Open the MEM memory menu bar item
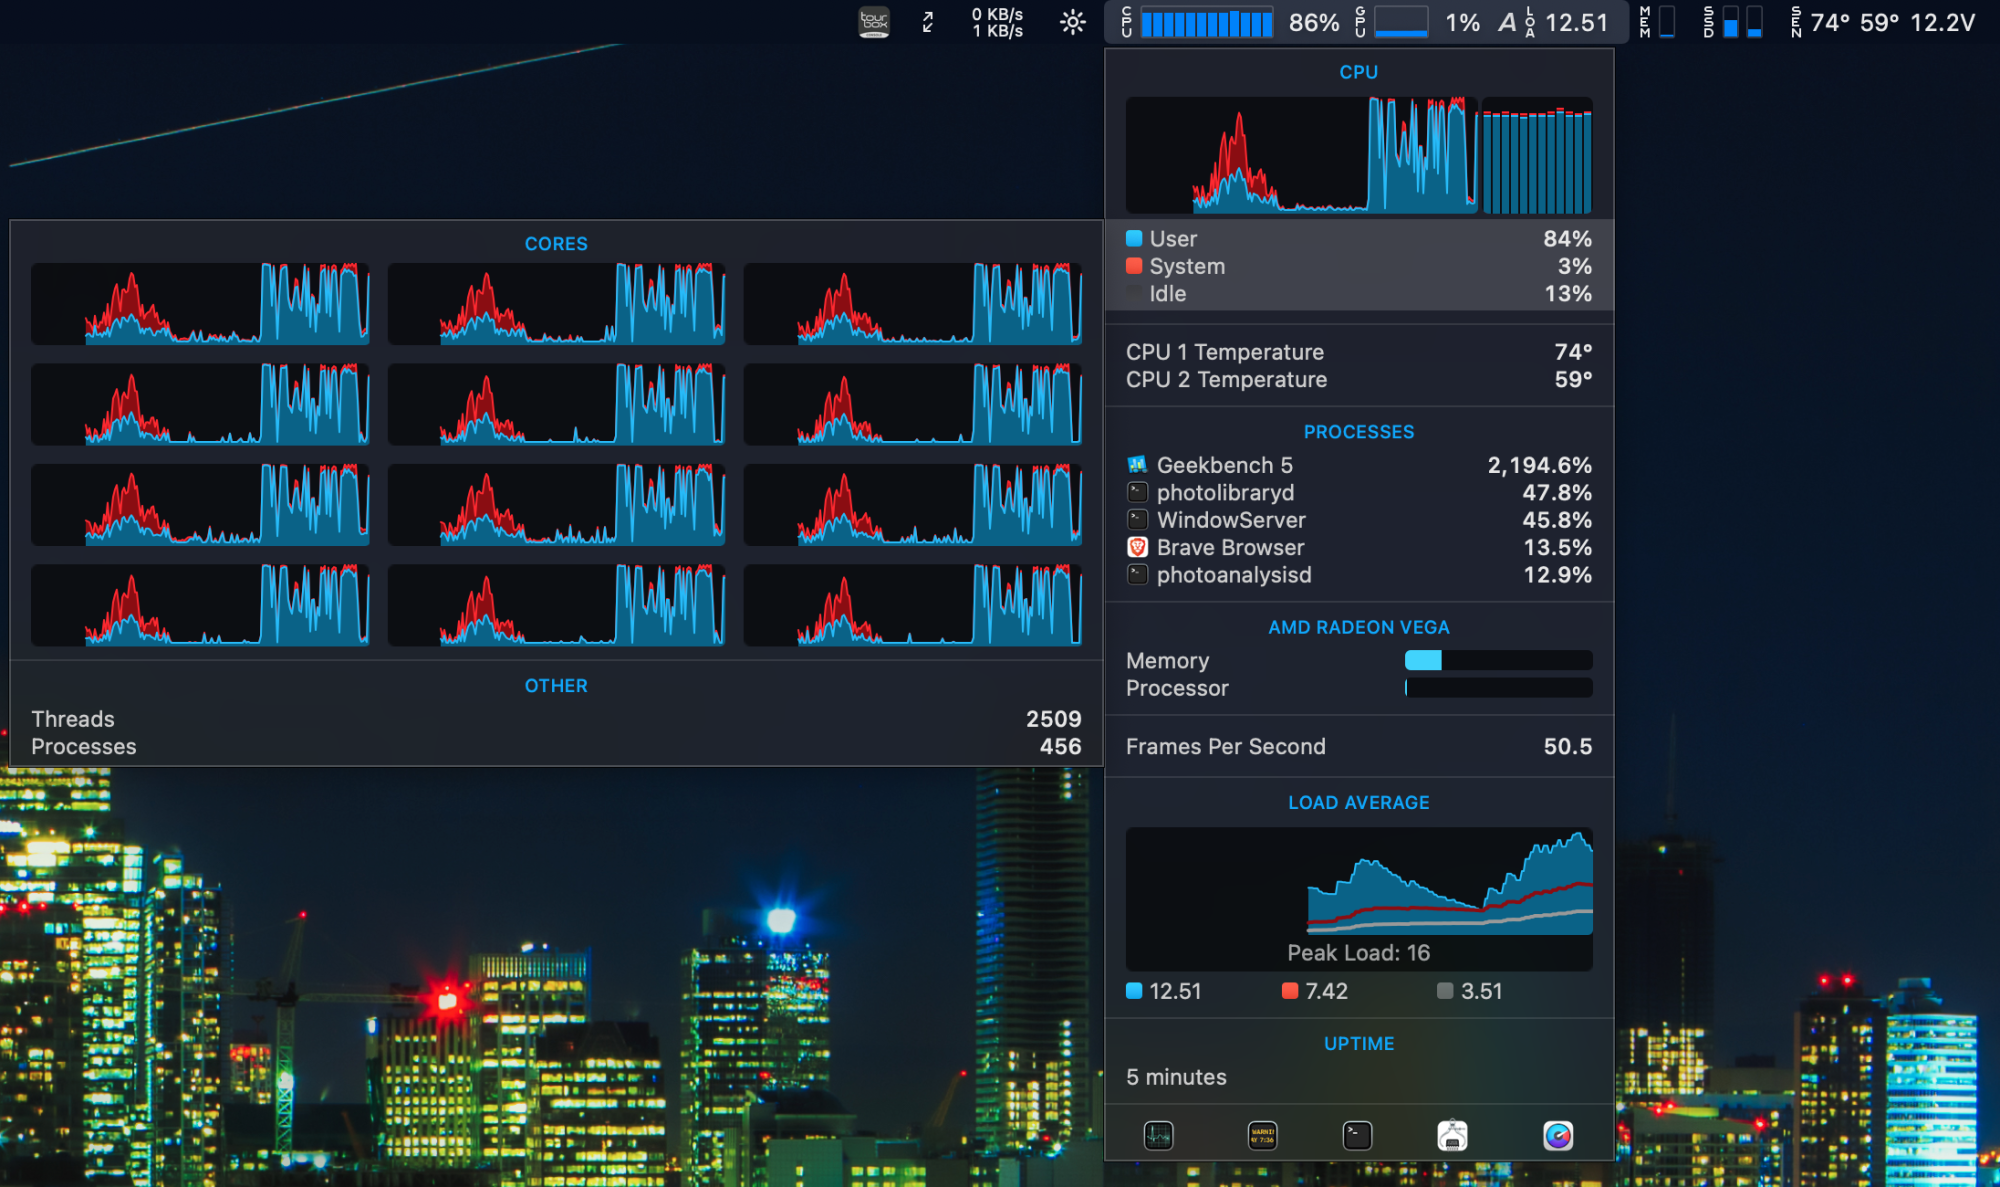2000x1187 pixels. (x=1657, y=22)
